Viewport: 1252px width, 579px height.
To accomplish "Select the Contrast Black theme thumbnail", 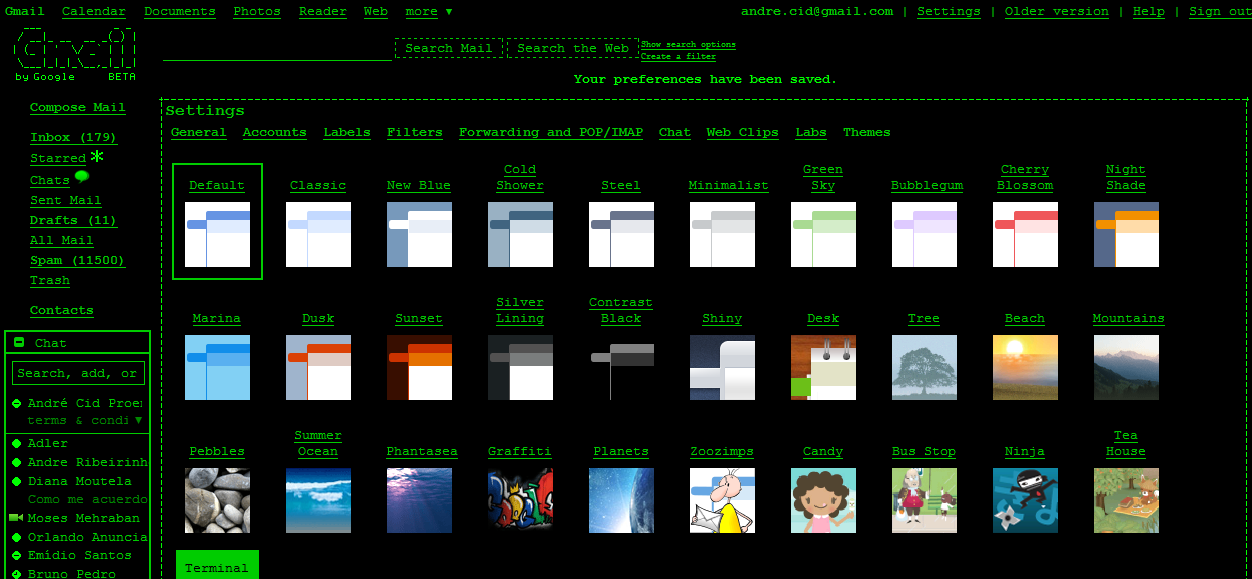I will point(621,368).
